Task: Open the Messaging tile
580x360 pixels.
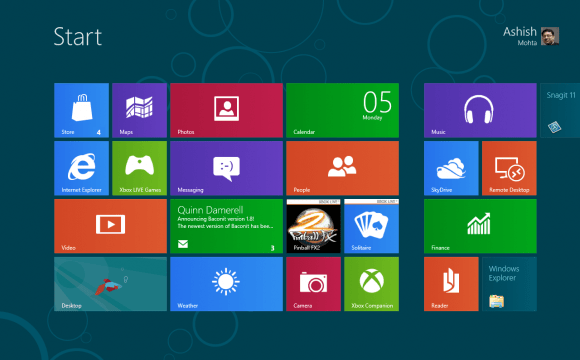Action: click(x=226, y=168)
